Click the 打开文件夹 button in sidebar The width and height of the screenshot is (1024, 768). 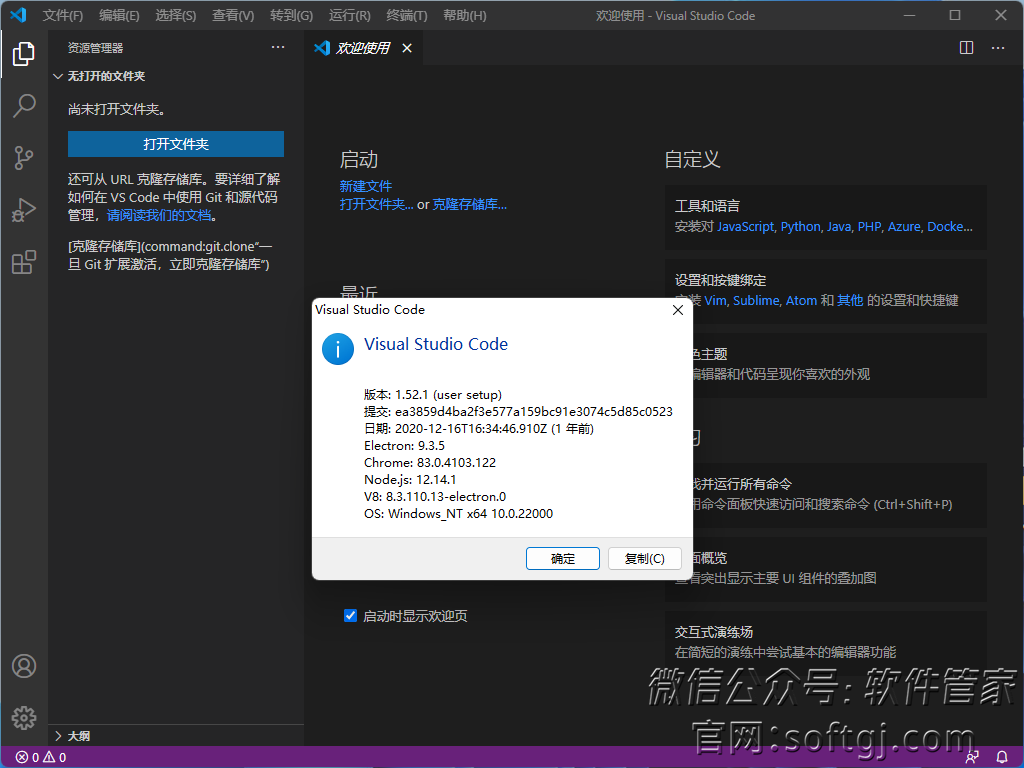tap(176, 144)
